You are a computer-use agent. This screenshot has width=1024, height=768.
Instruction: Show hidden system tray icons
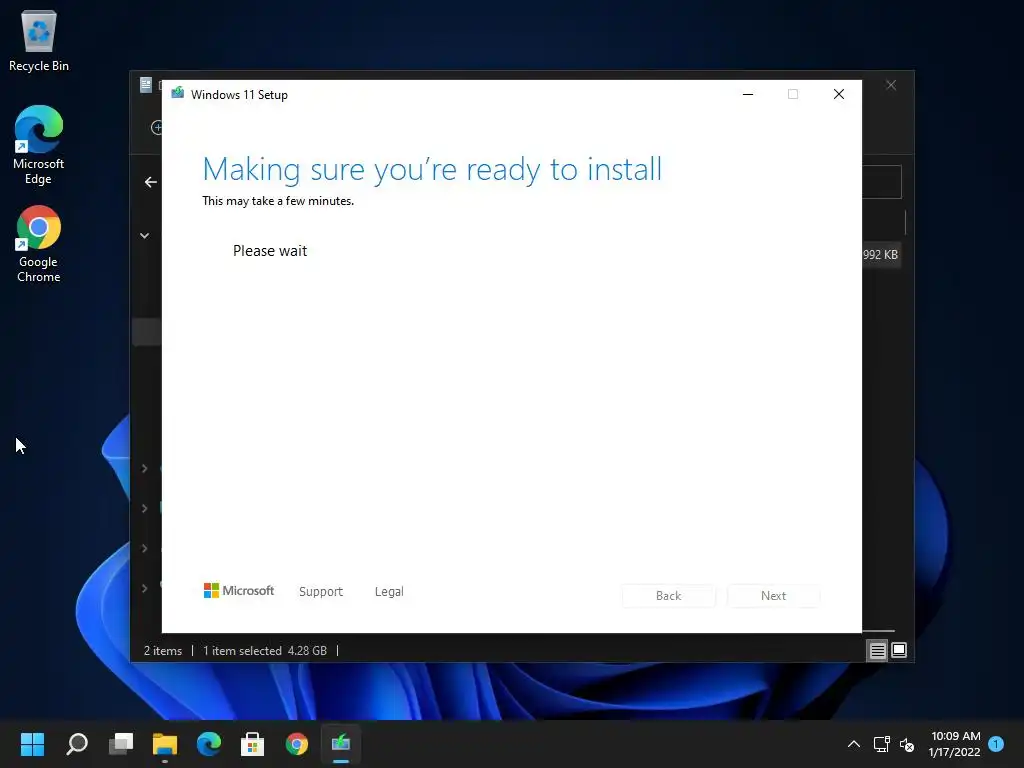click(x=854, y=744)
